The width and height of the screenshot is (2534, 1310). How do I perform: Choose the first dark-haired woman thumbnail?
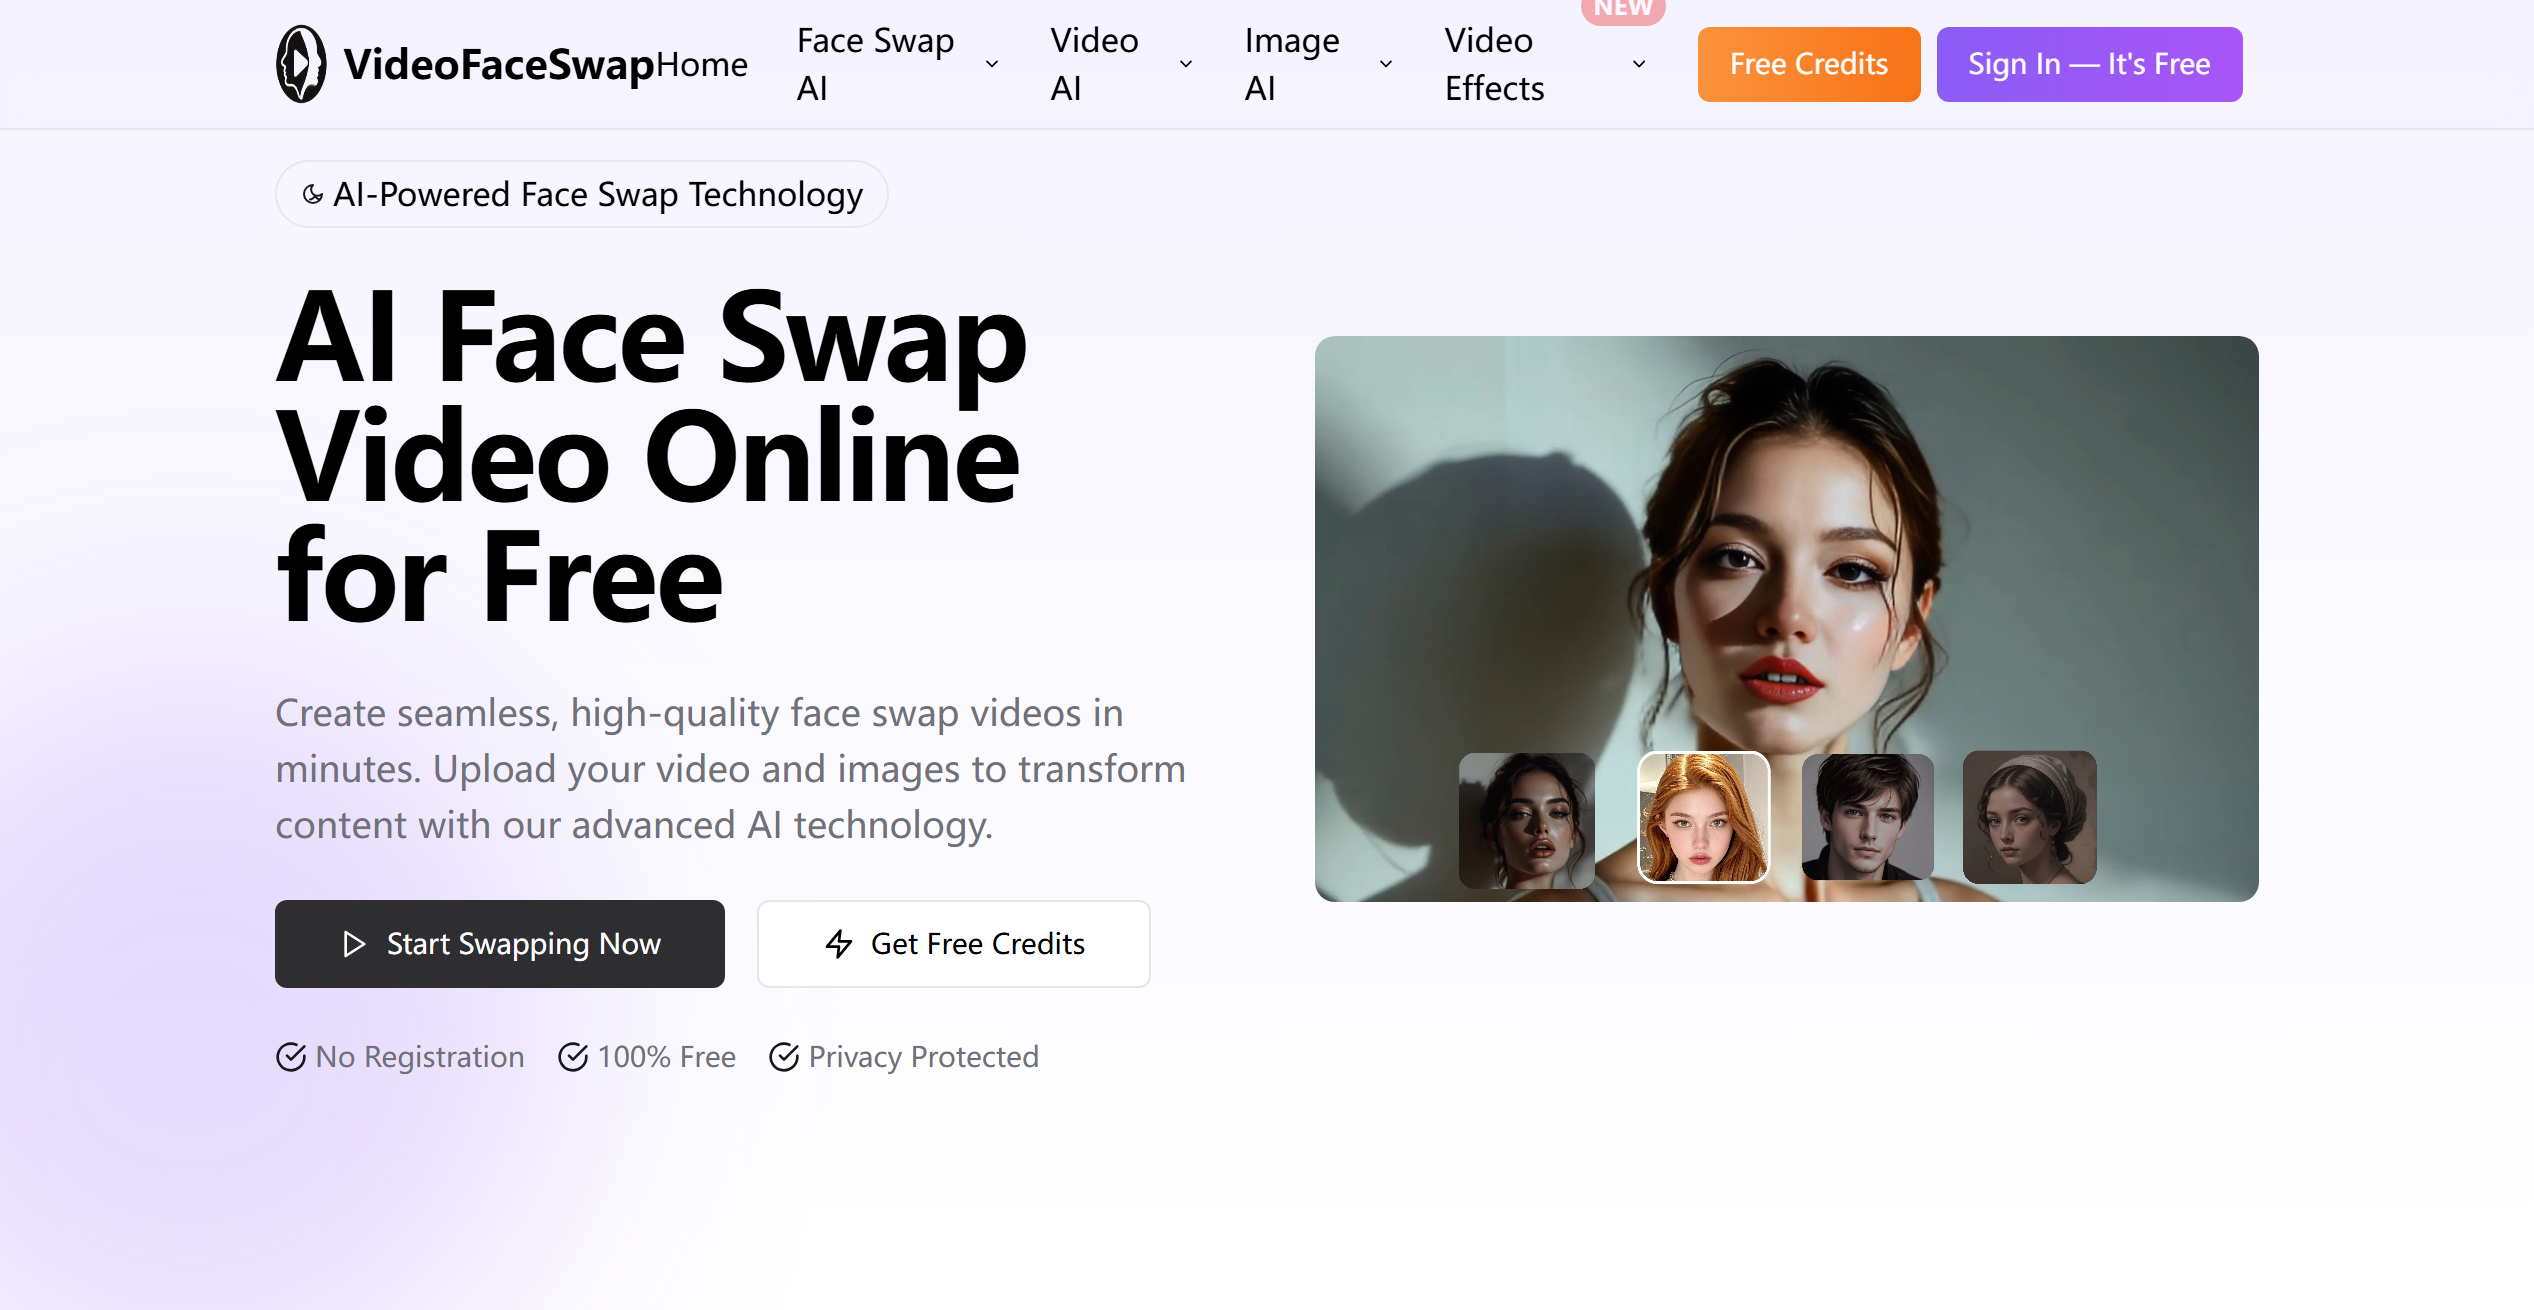(x=1526, y=820)
